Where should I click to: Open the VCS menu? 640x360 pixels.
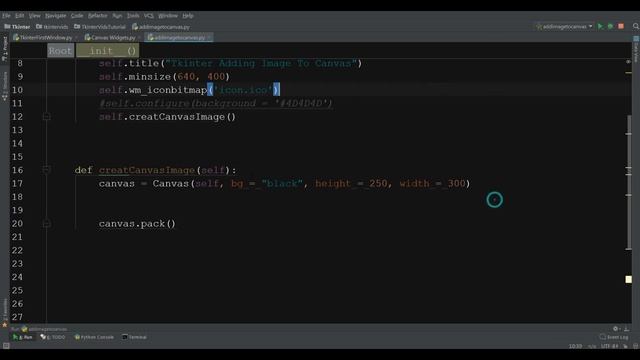coord(149,16)
